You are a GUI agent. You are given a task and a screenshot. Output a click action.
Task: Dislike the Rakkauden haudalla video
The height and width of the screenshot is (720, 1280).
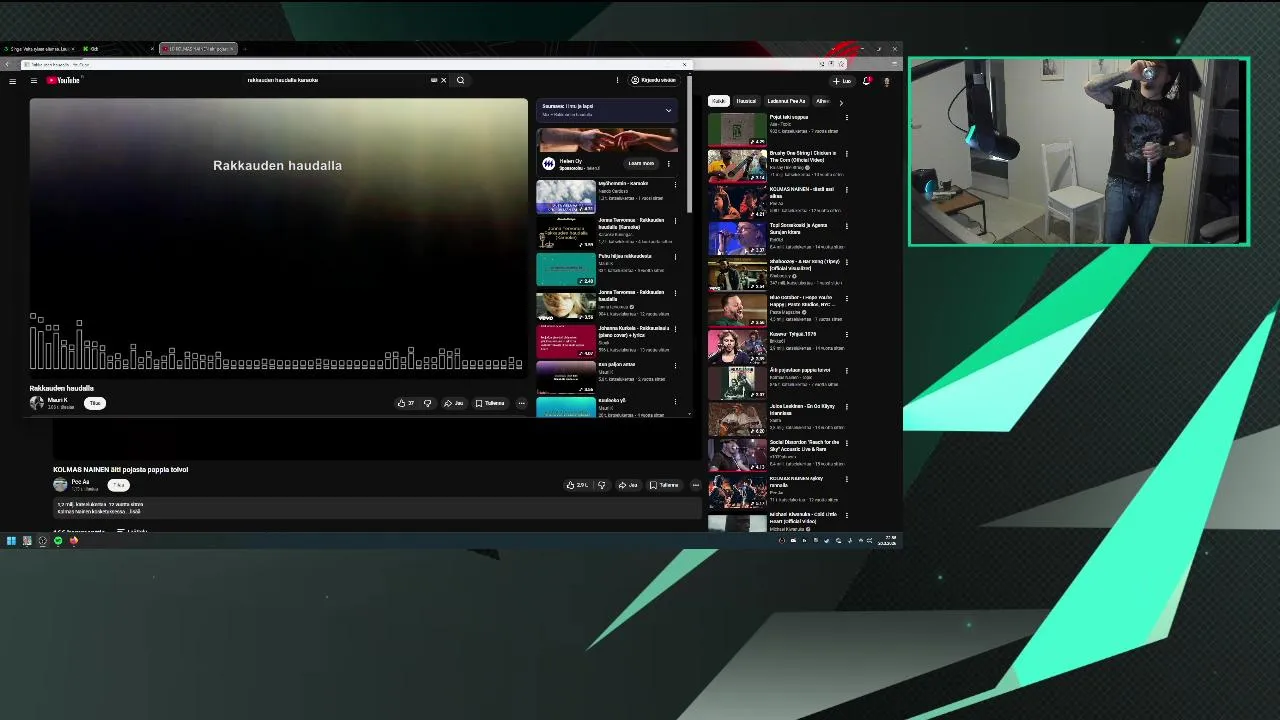coord(427,403)
